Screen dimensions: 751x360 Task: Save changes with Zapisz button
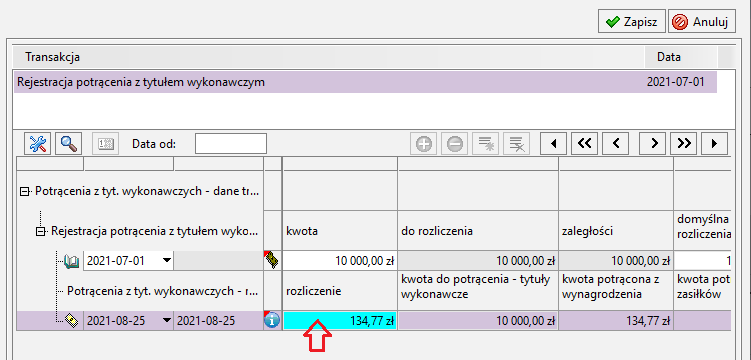click(632, 22)
